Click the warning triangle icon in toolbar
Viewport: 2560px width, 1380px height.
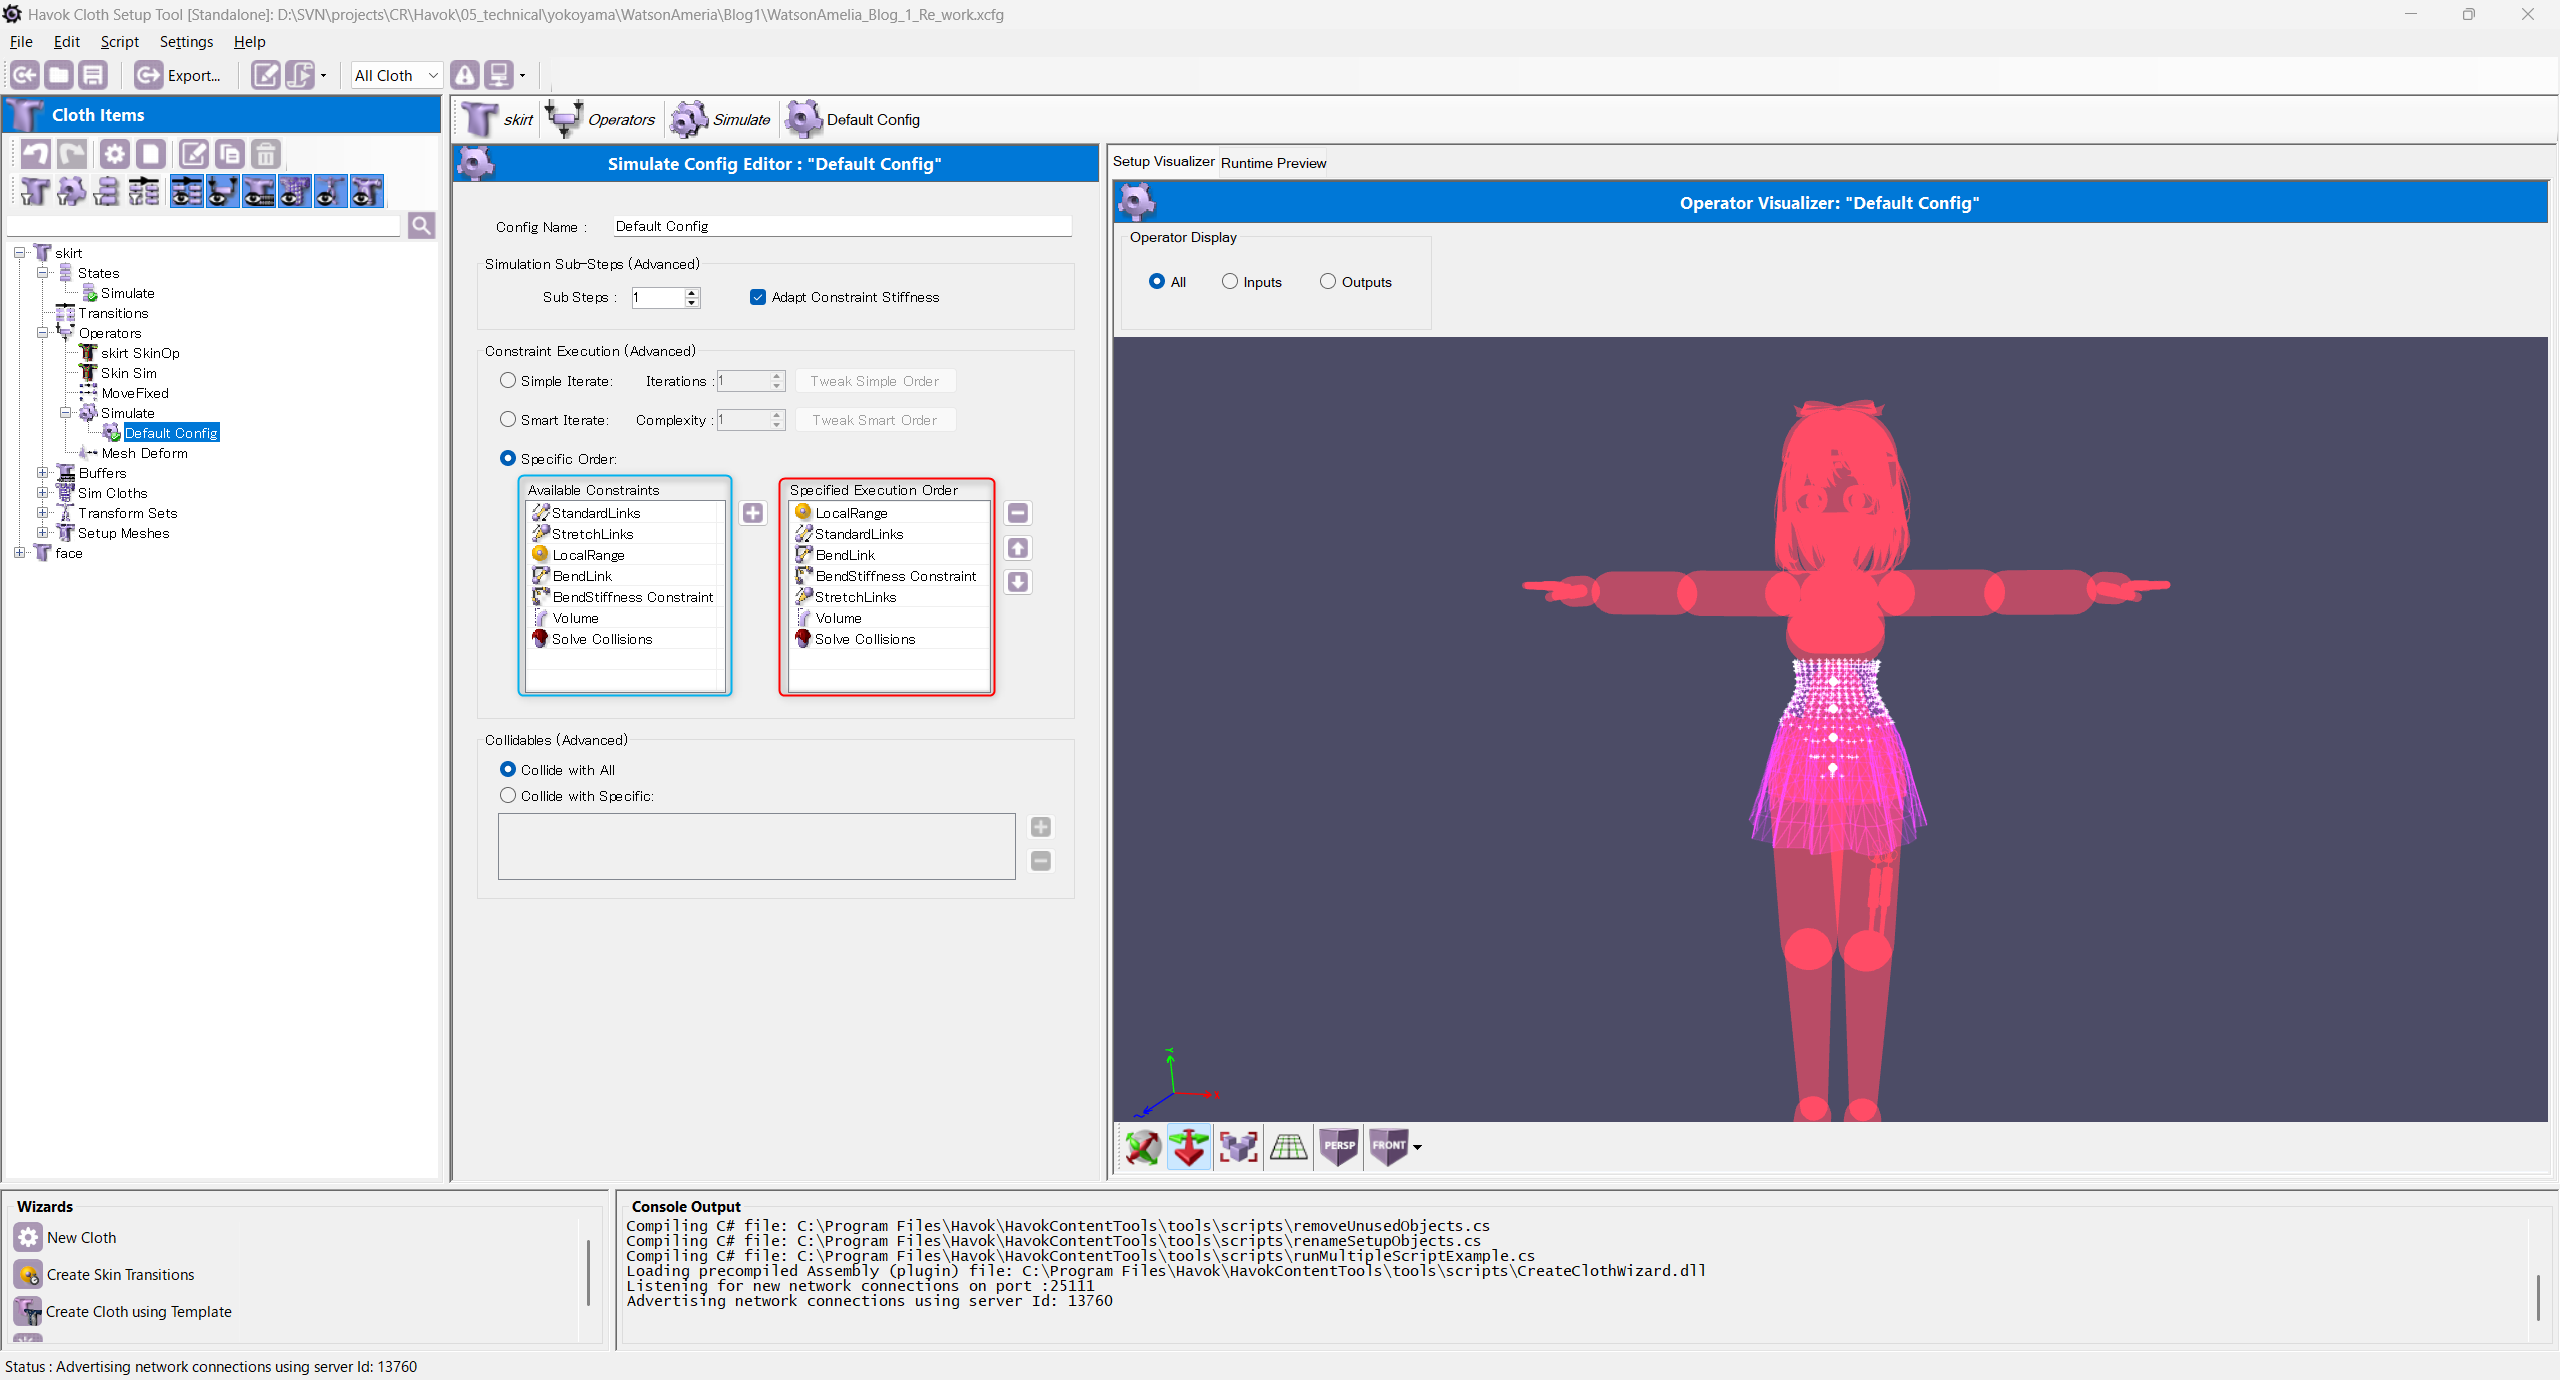pyautogui.click(x=465, y=75)
